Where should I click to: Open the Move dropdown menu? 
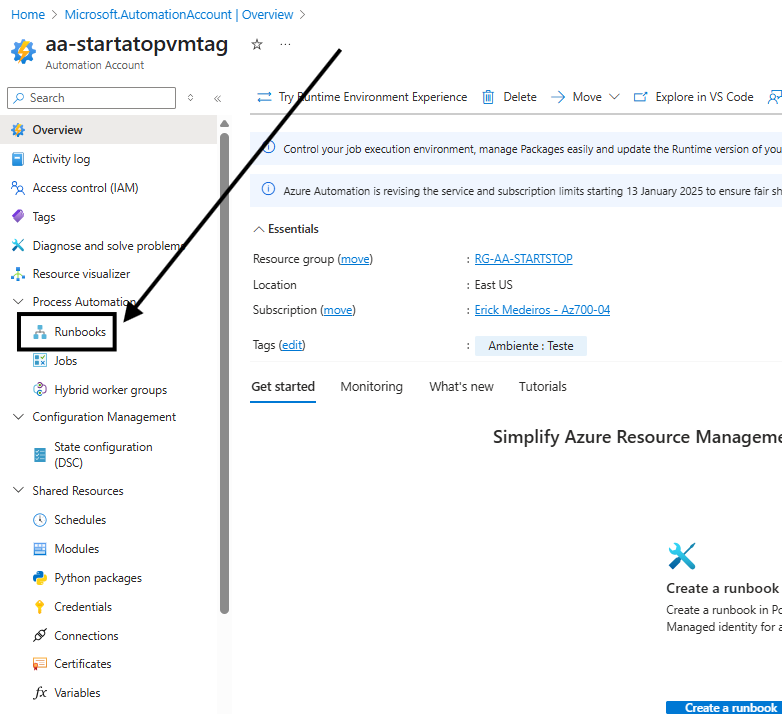click(x=586, y=97)
